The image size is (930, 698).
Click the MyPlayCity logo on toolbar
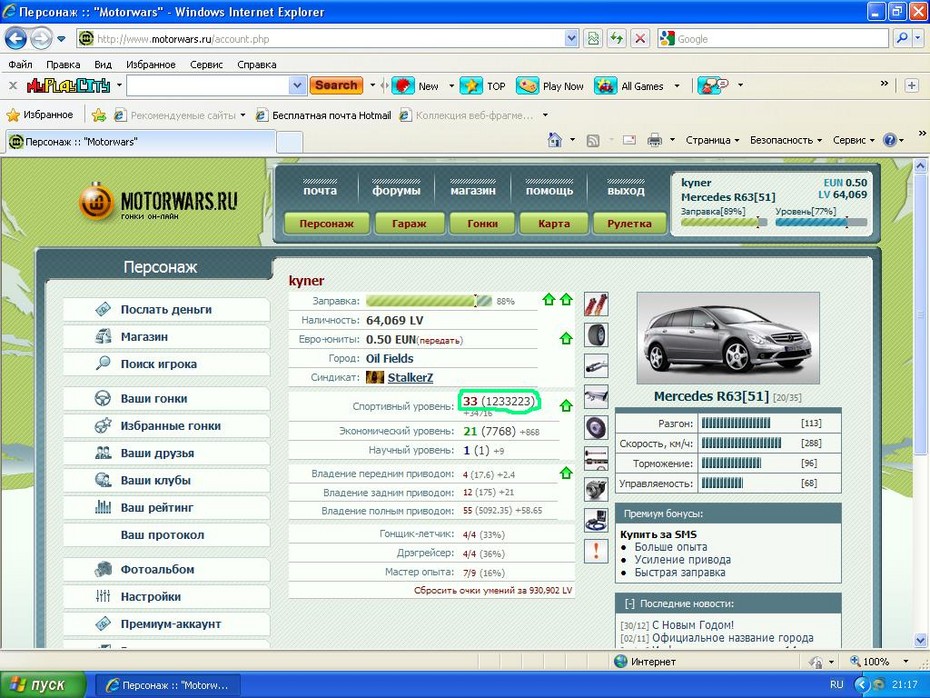pyautogui.click(x=68, y=85)
